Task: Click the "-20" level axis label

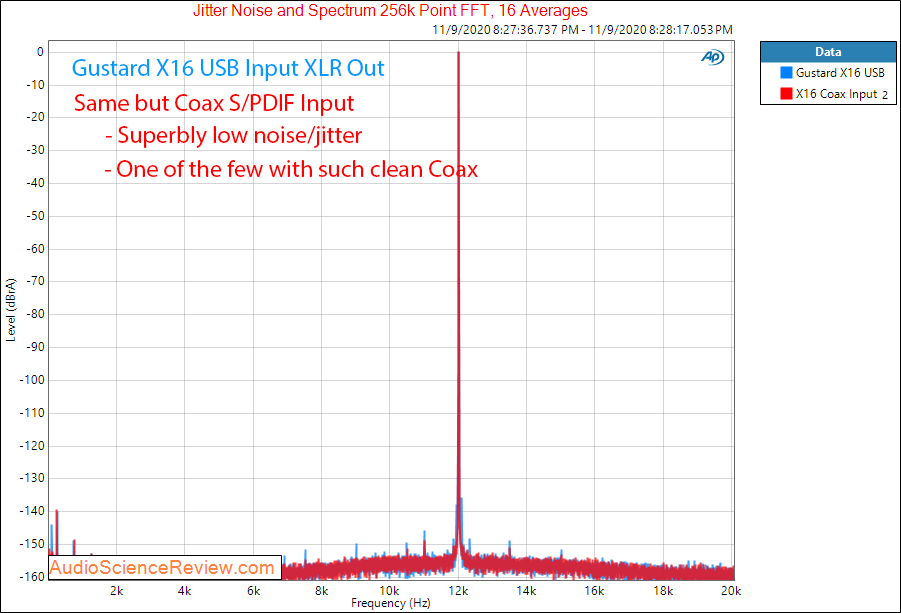Action: pos(36,117)
